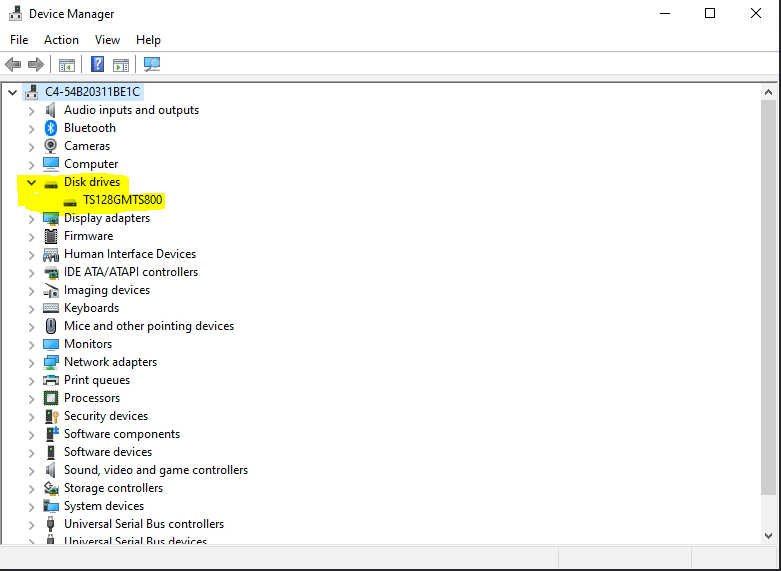Open the View menu
This screenshot has width=781, height=571.
[x=108, y=40]
